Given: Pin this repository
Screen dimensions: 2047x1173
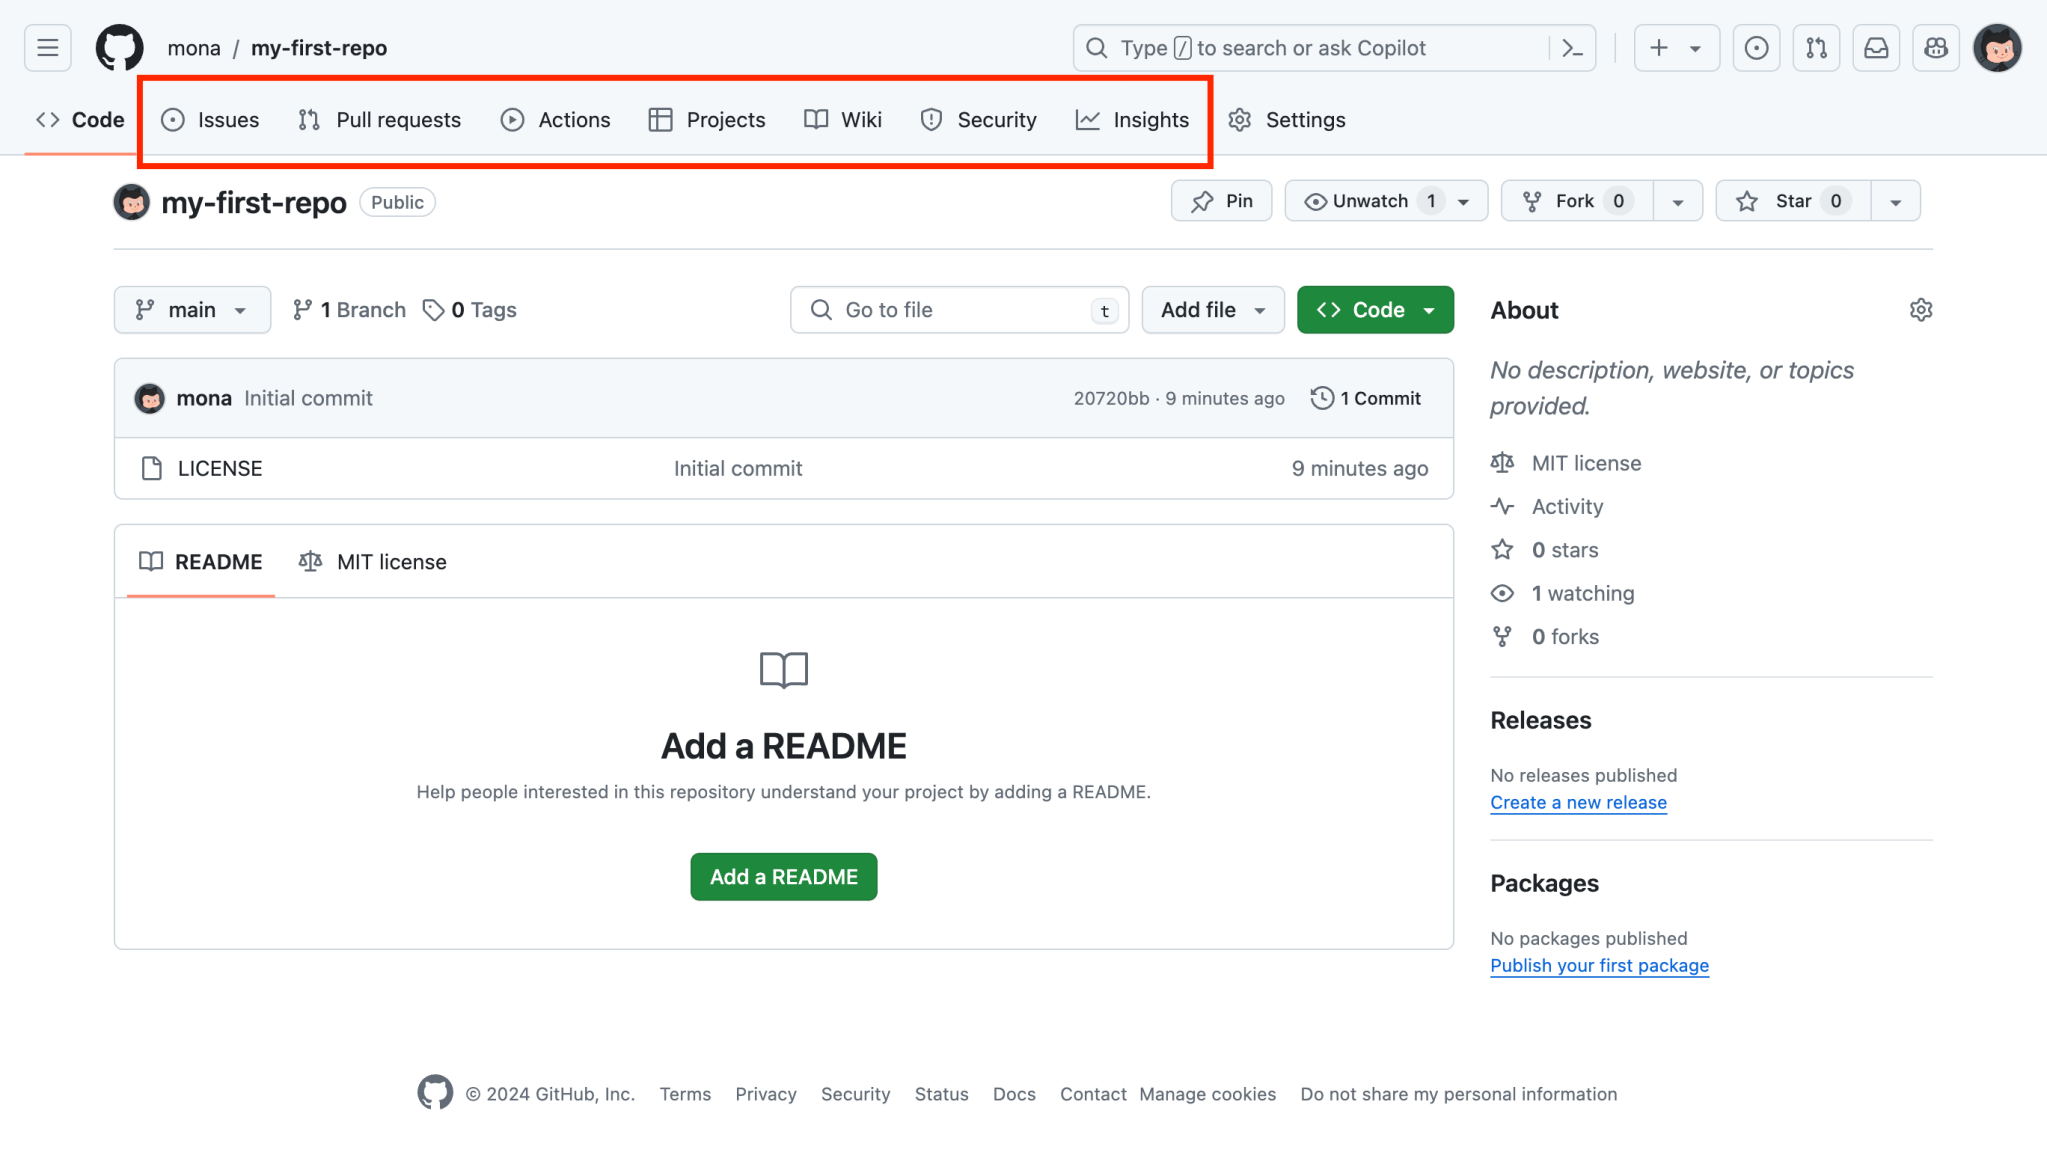Looking at the screenshot, I should tap(1221, 200).
